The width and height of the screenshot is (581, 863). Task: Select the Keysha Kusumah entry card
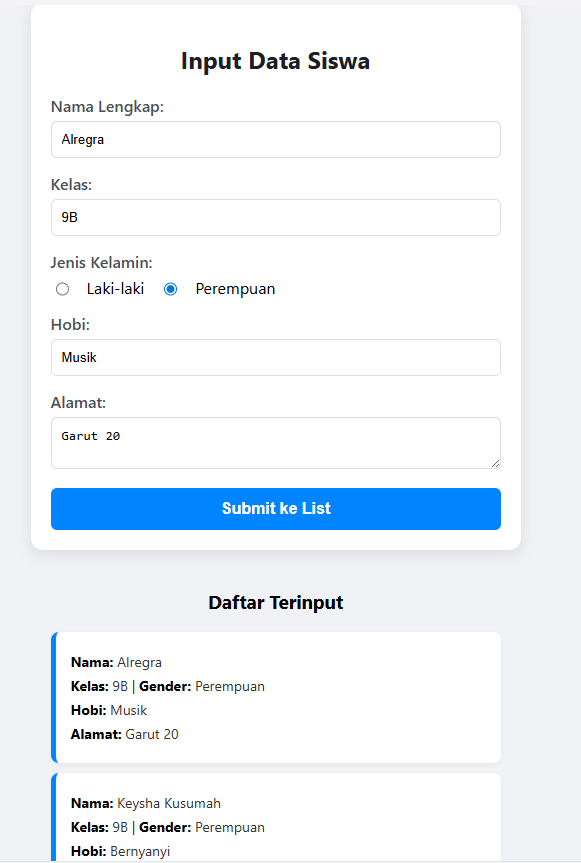276,818
